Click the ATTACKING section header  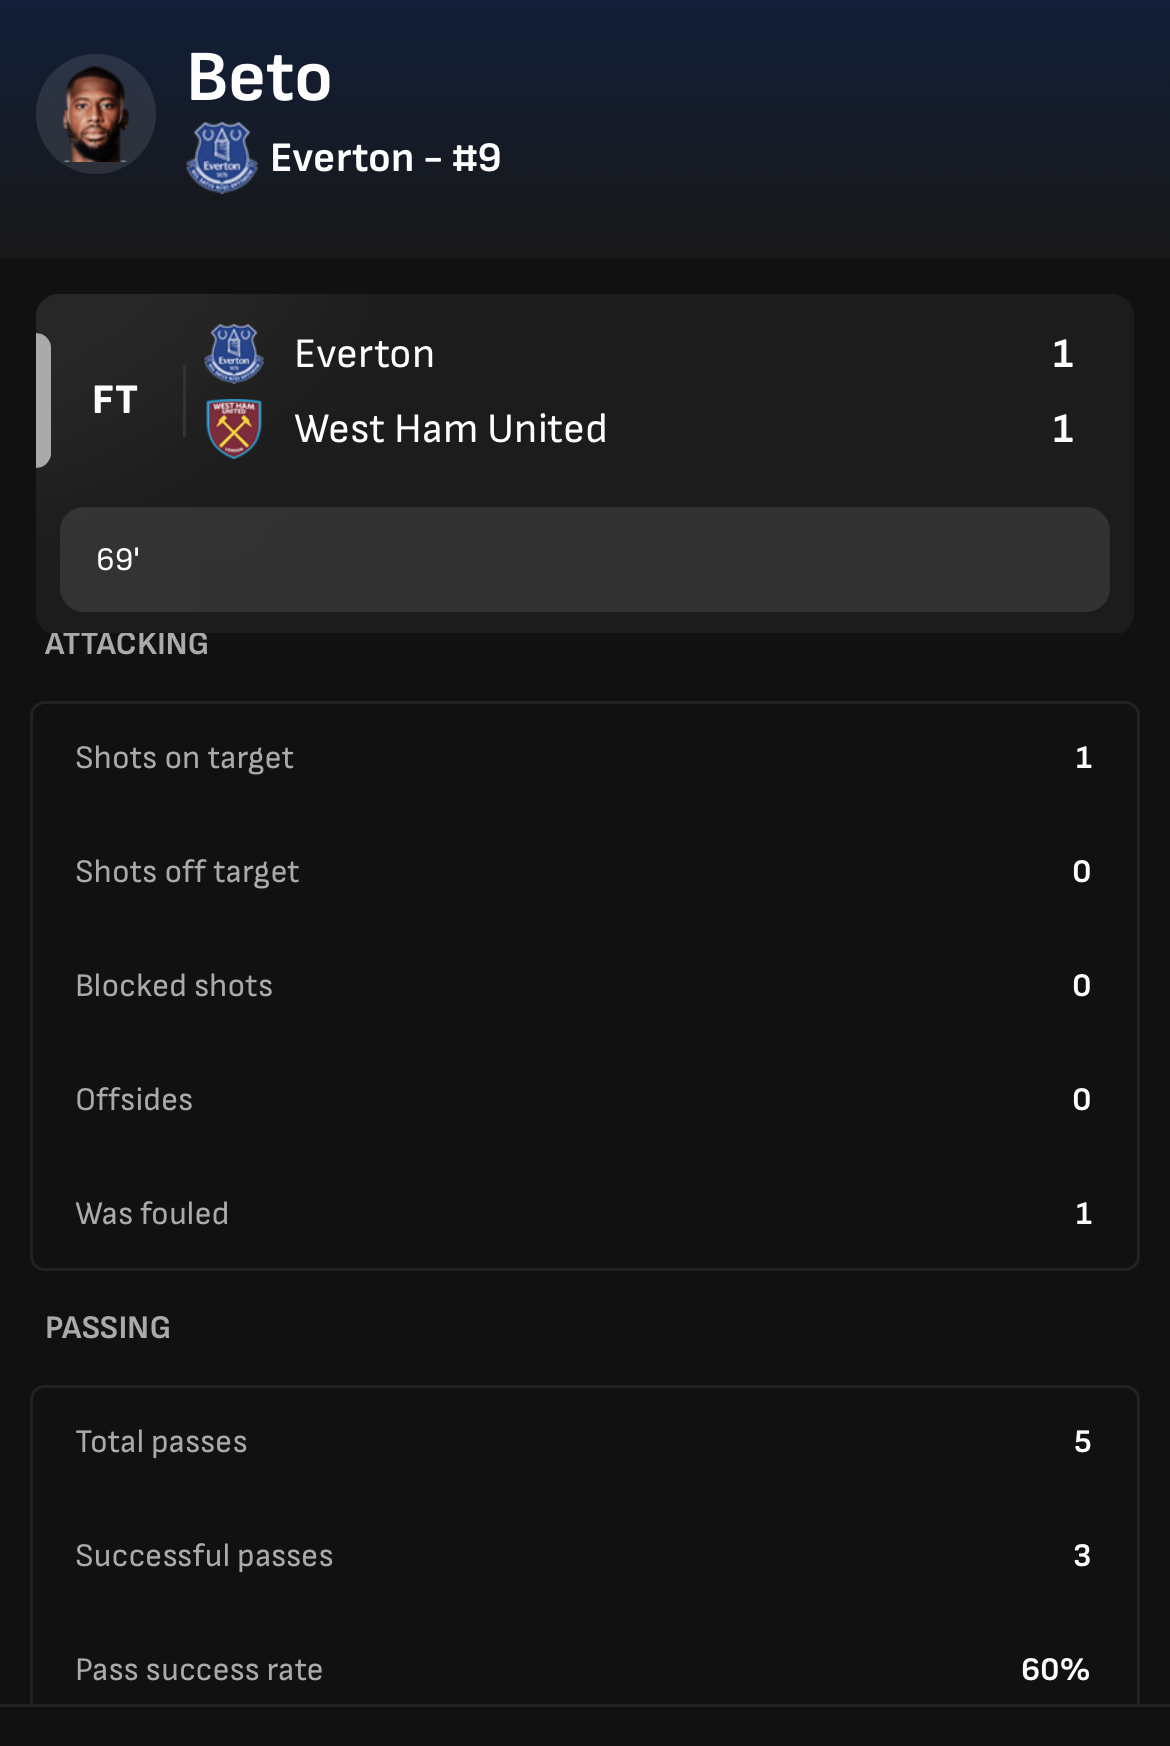point(127,644)
